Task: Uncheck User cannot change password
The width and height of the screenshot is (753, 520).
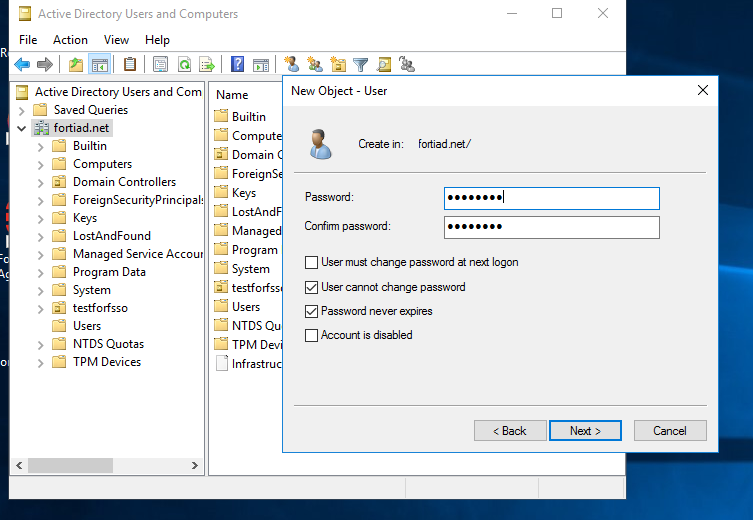Action: pos(312,287)
